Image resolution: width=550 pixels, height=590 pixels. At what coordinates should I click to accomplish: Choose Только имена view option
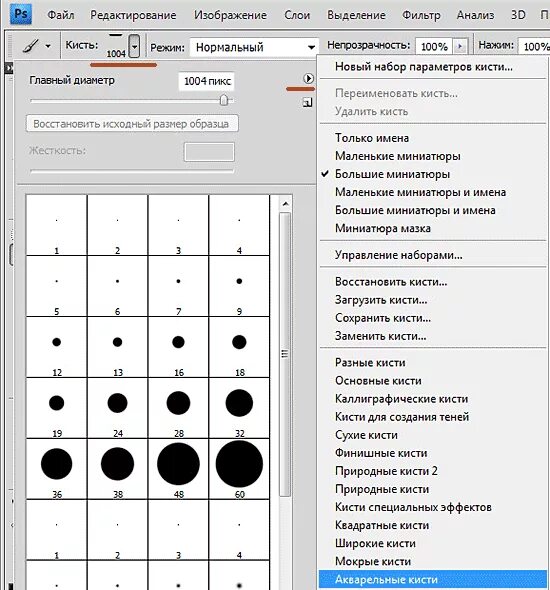[372, 138]
